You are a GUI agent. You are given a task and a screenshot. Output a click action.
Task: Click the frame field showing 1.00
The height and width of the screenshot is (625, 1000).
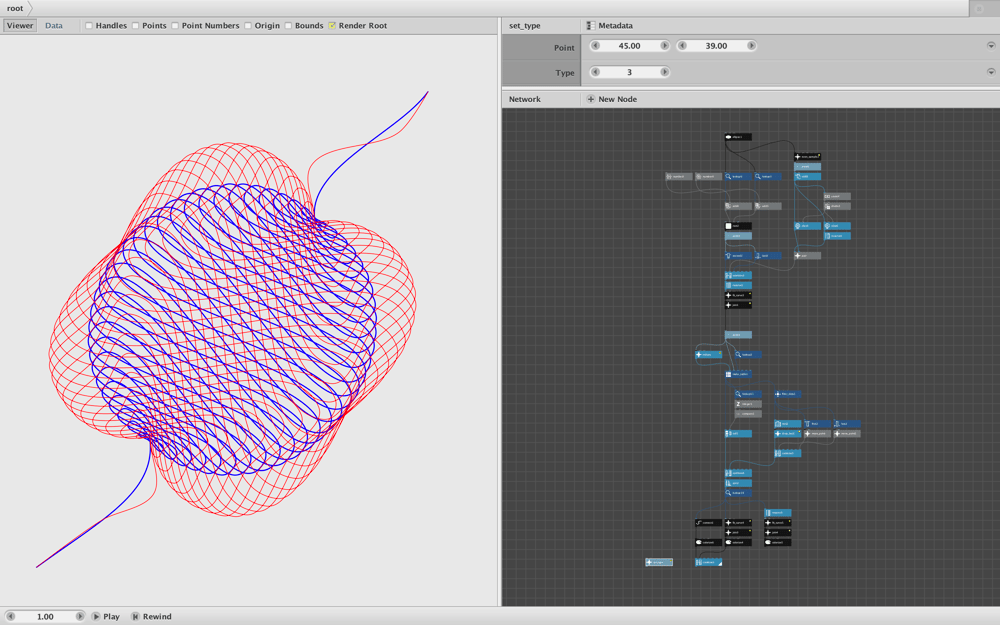click(45, 616)
